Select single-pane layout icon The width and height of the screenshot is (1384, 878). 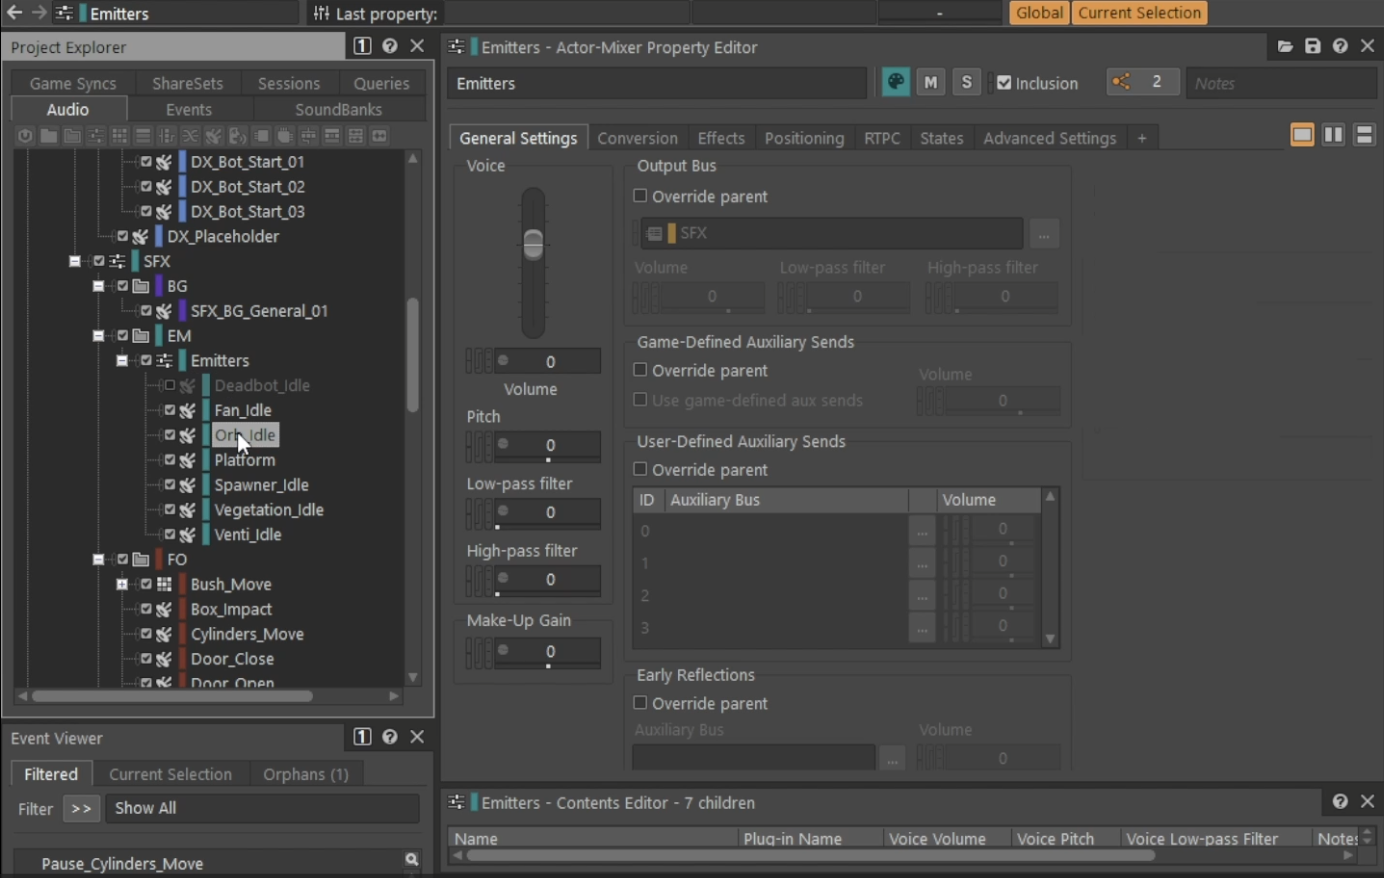click(1302, 134)
